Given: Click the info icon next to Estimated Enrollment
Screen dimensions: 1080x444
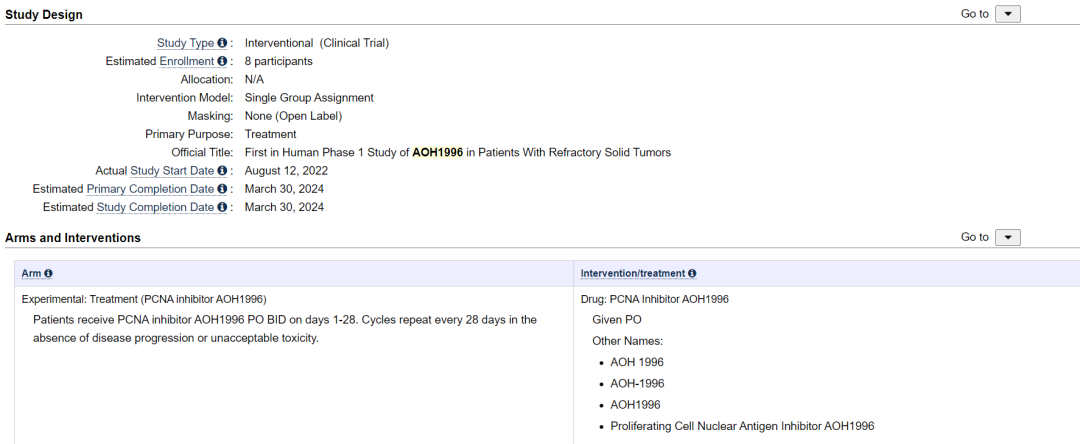Looking at the screenshot, I should point(222,61).
